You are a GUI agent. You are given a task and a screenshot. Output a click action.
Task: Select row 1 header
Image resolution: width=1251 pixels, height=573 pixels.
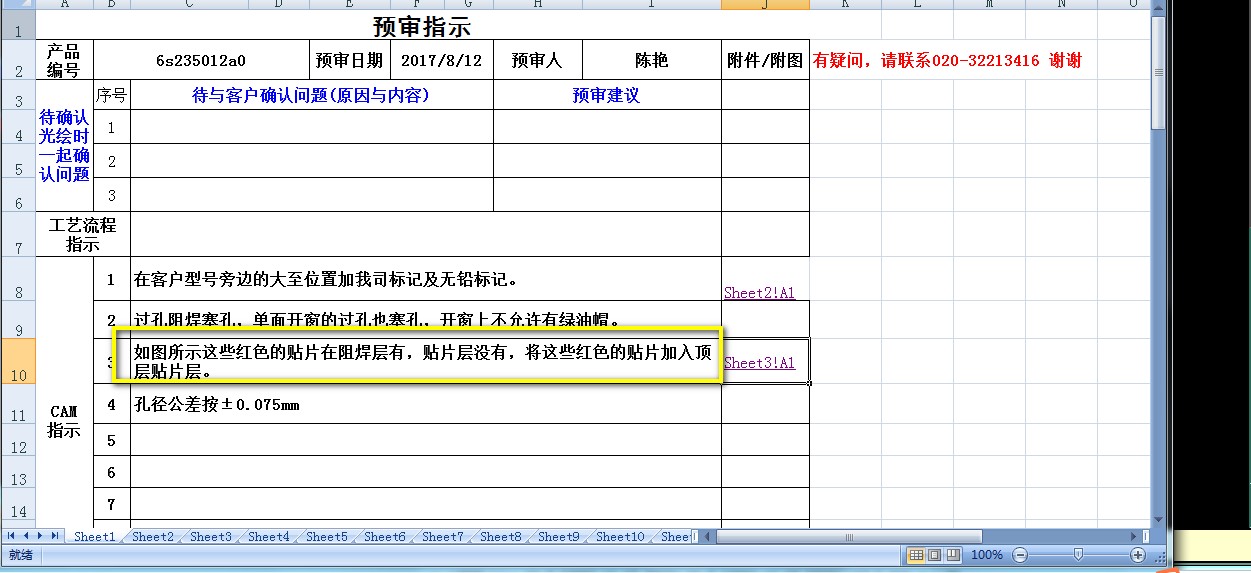pos(17,26)
